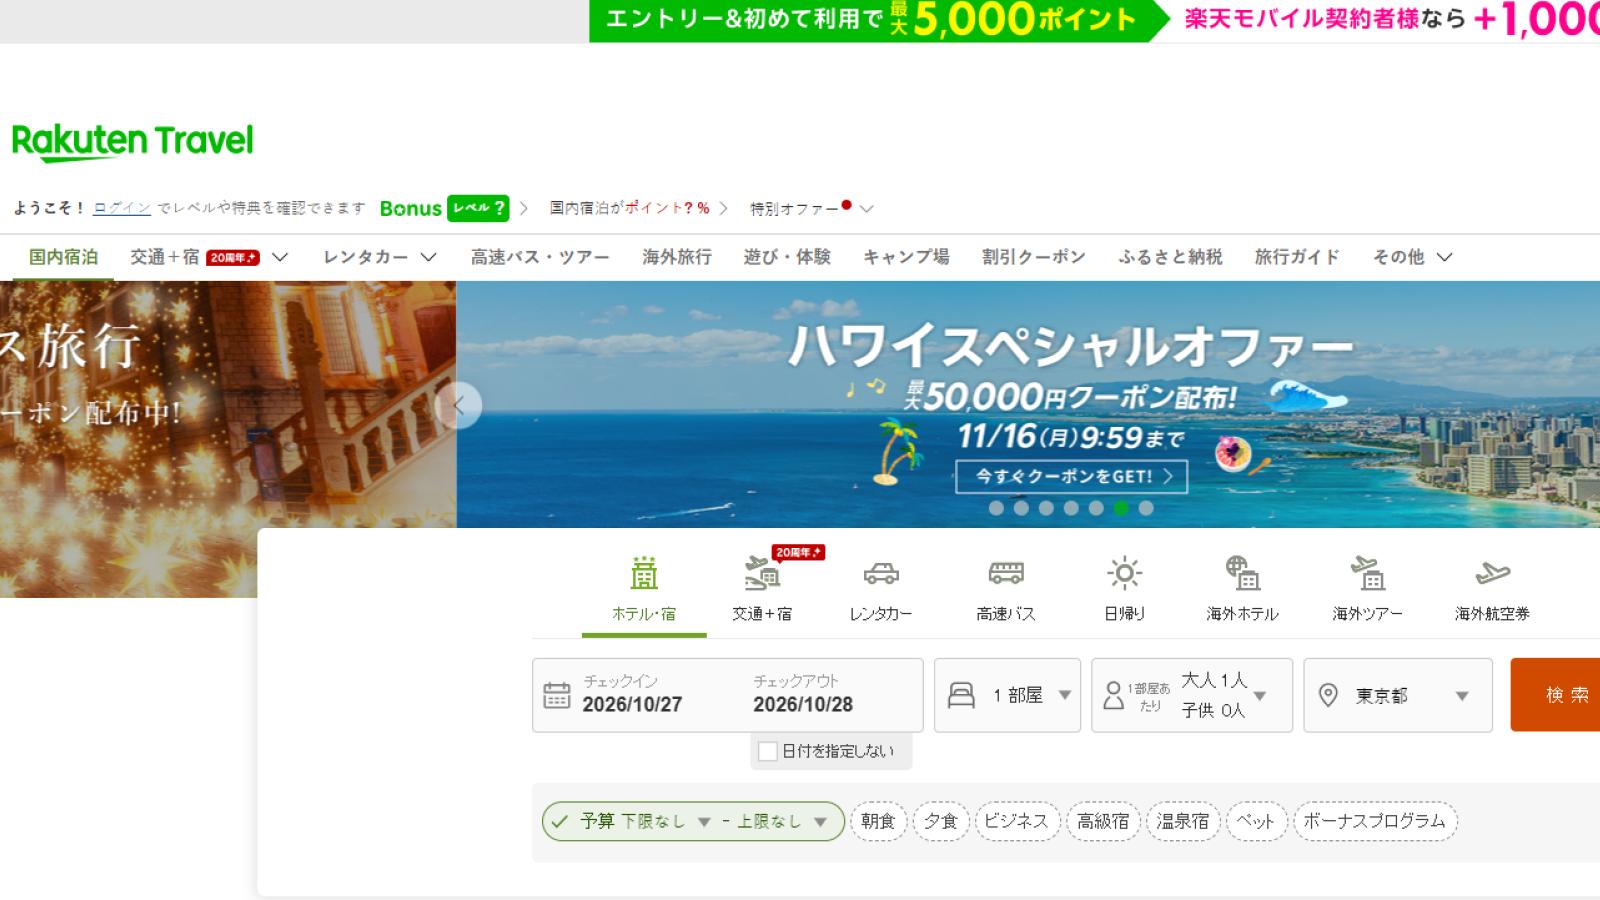Open the 海外ホテル overseas hotel icon

(1243, 573)
